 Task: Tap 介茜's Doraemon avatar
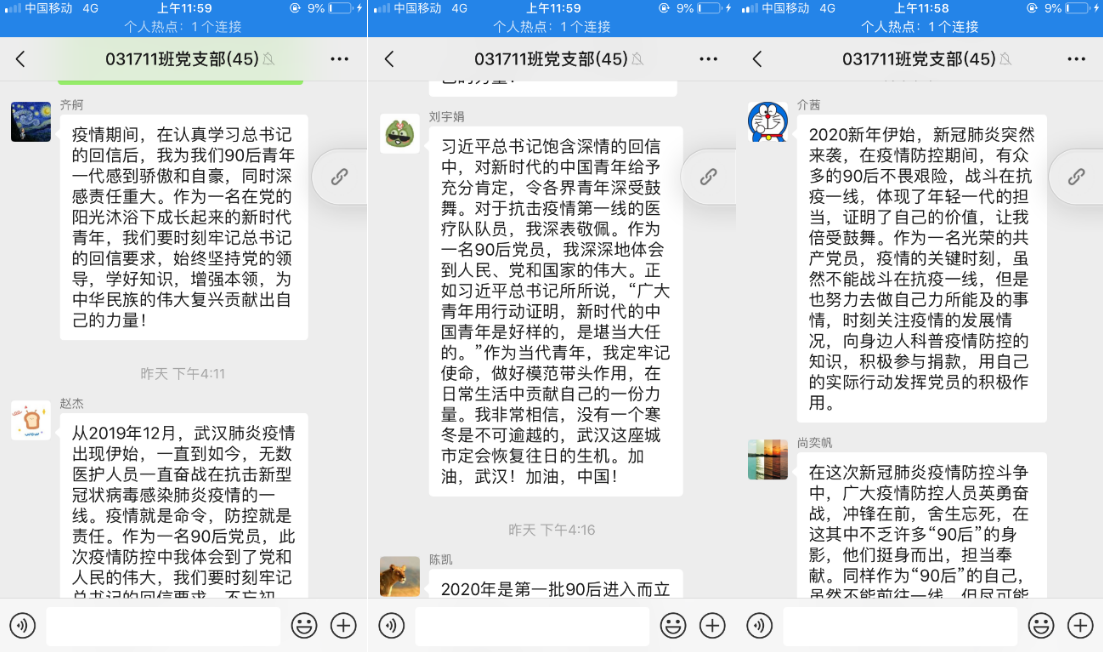pyautogui.click(x=768, y=122)
